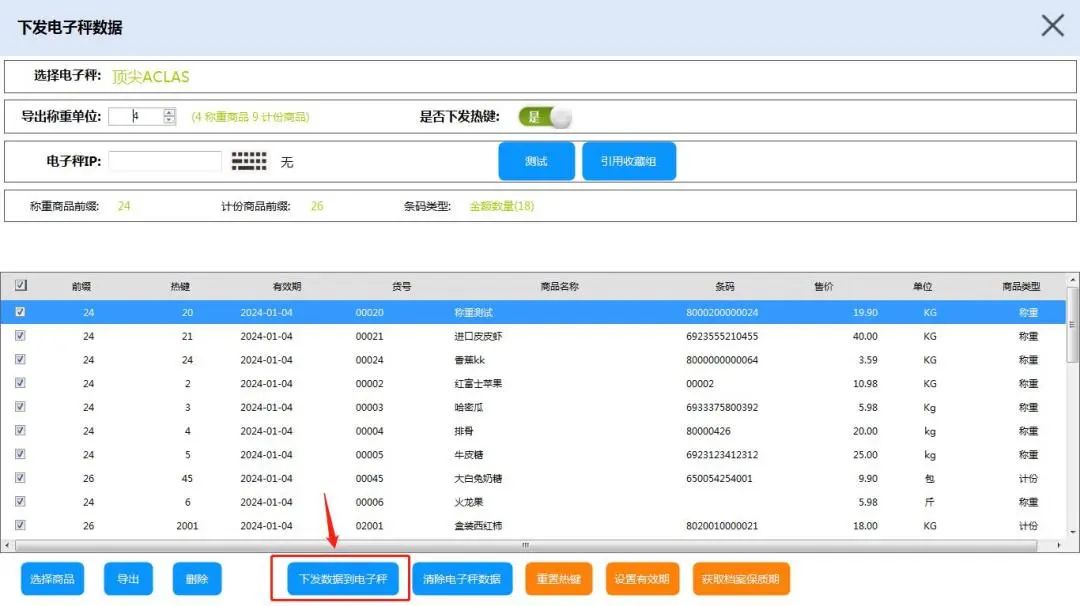Increase the 导出称重单位 value with up arrow
Screen dimensions: 1080x606
coord(169,112)
